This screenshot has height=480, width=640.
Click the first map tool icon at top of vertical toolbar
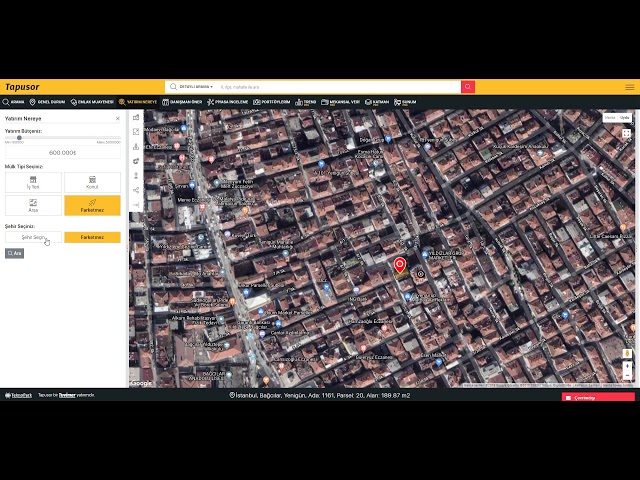(x=136, y=118)
